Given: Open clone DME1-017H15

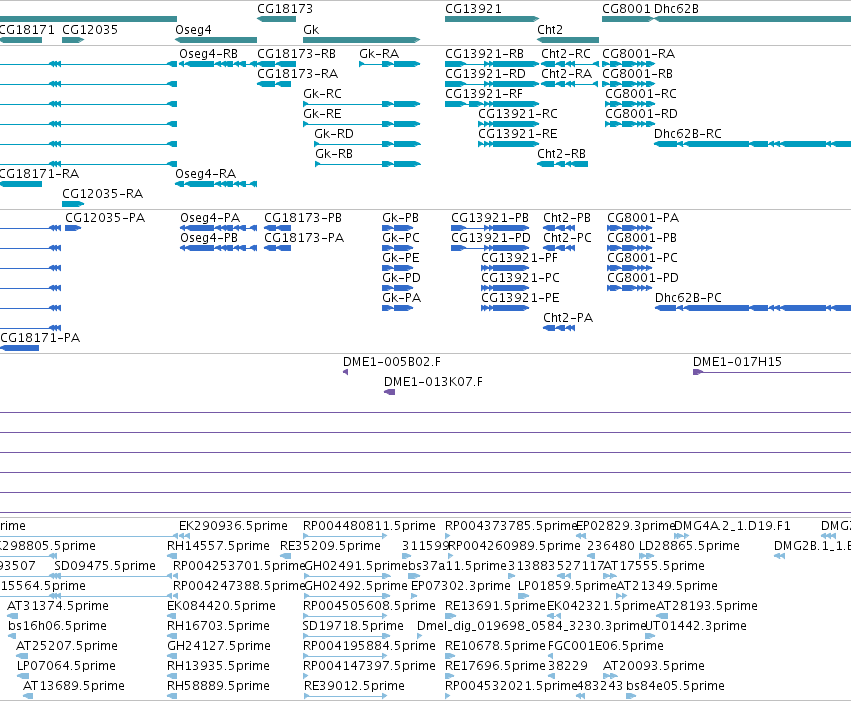Looking at the screenshot, I should [737, 362].
